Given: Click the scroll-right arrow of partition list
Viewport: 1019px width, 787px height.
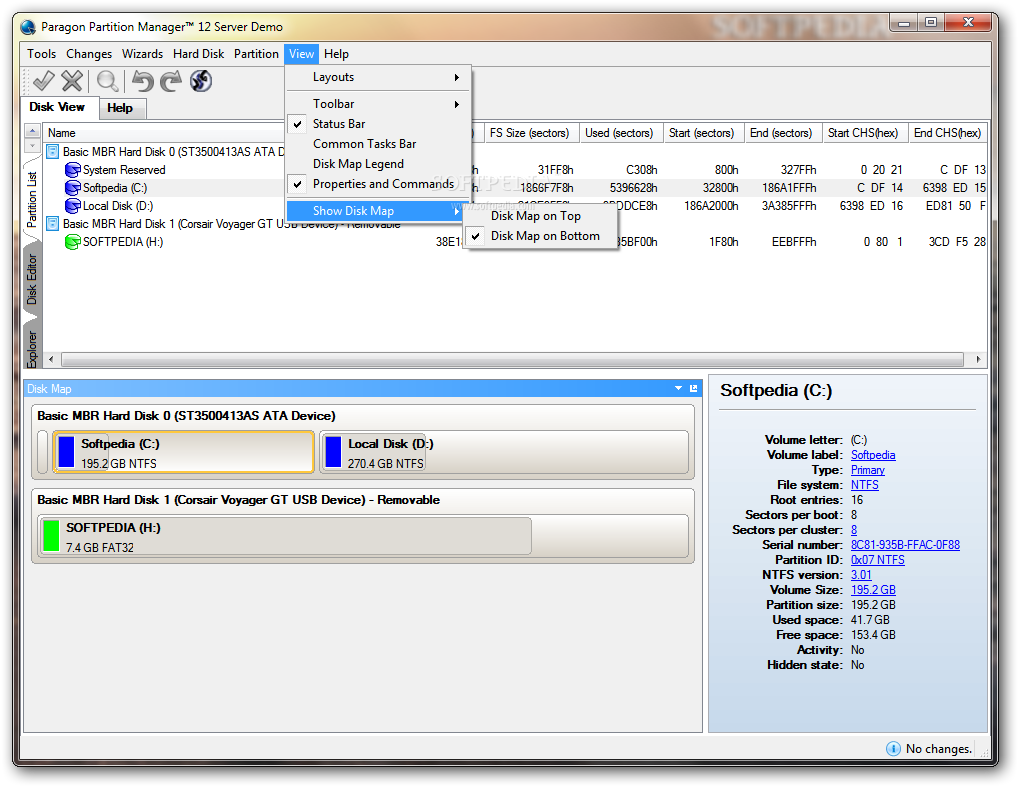Looking at the screenshot, I should coord(978,359).
